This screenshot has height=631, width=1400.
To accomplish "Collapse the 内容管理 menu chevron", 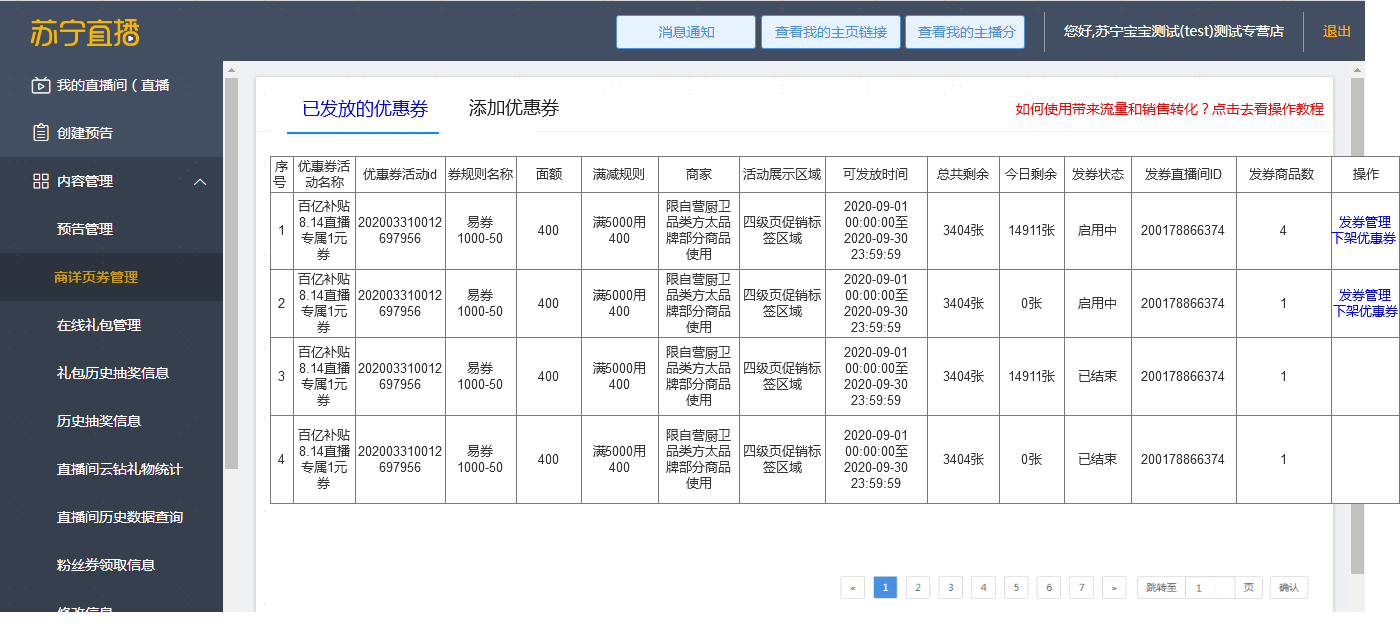I will click(200, 181).
